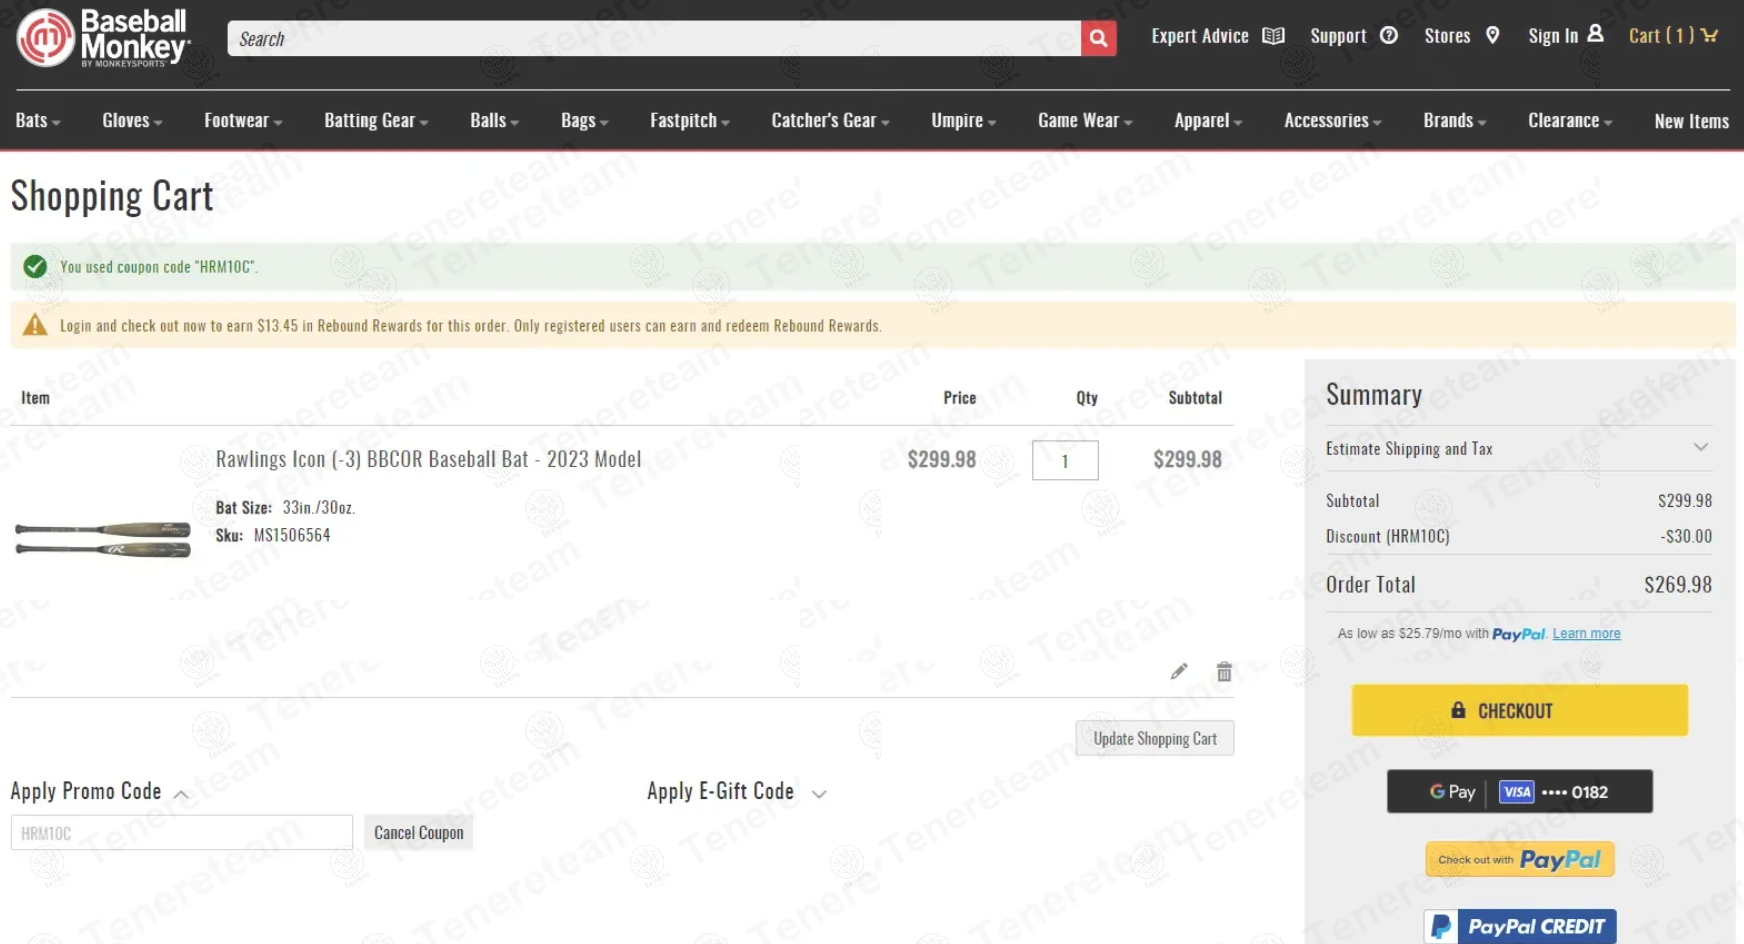Remove bat using trash can icon

[1224, 671]
